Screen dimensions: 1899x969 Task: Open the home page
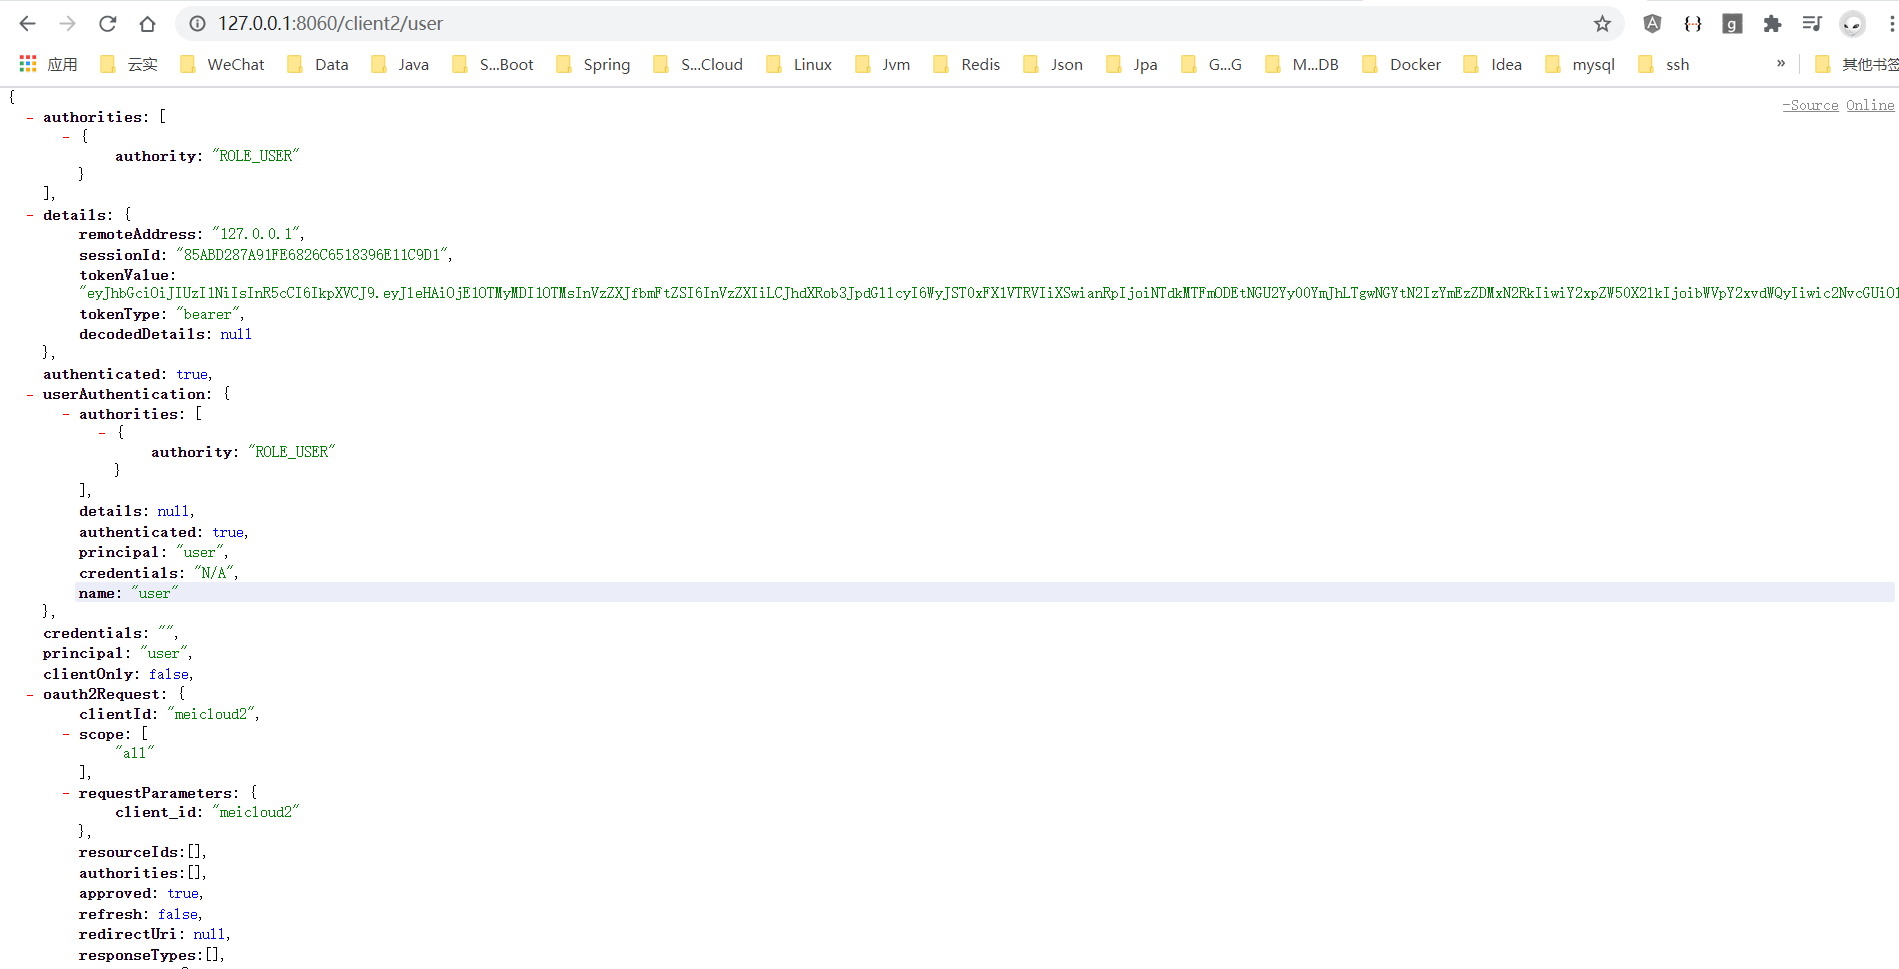click(147, 23)
